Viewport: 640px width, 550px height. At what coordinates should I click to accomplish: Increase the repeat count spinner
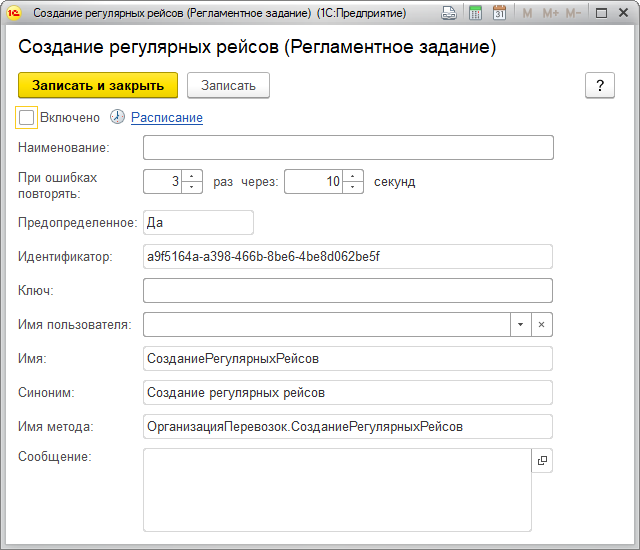point(193,177)
